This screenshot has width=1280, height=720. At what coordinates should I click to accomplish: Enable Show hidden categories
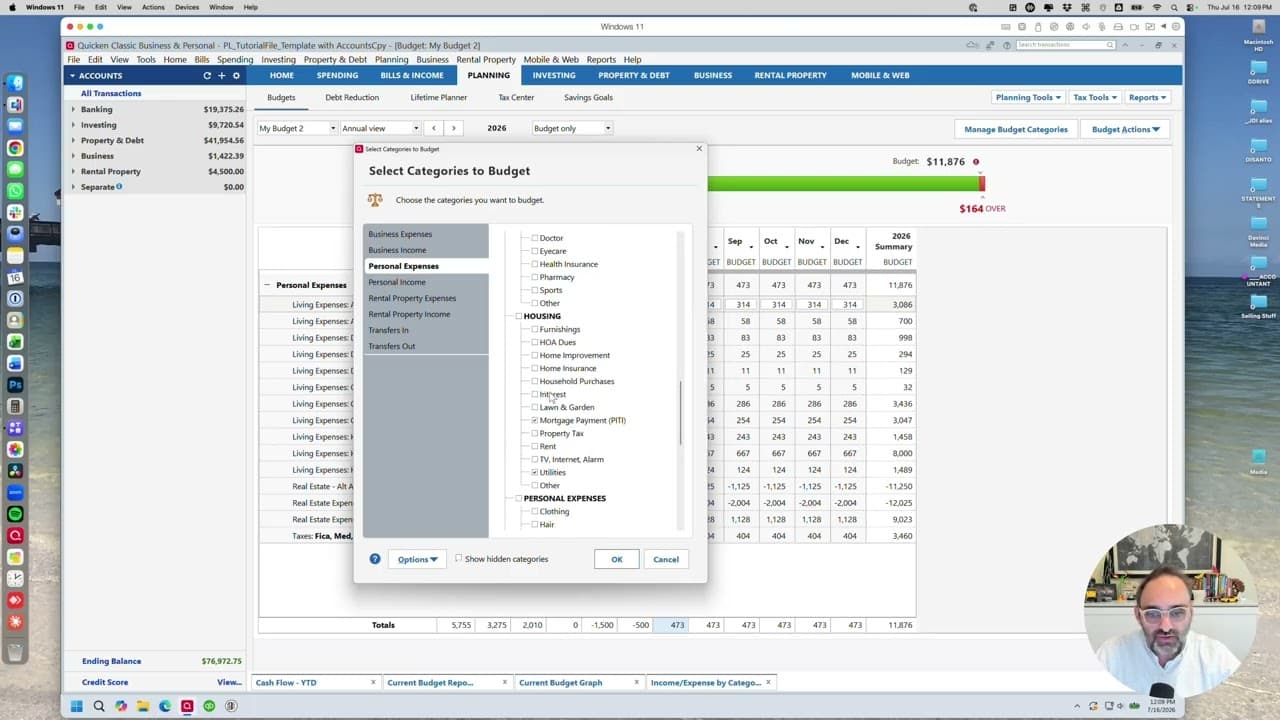tap(459, 559)
